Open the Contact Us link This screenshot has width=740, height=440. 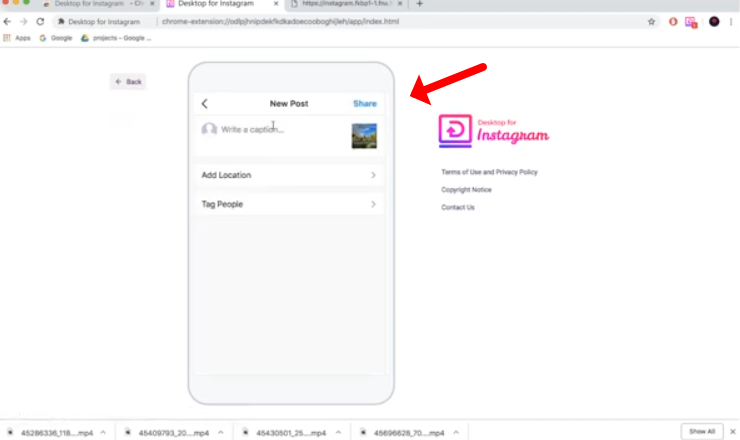coord(458,207)
